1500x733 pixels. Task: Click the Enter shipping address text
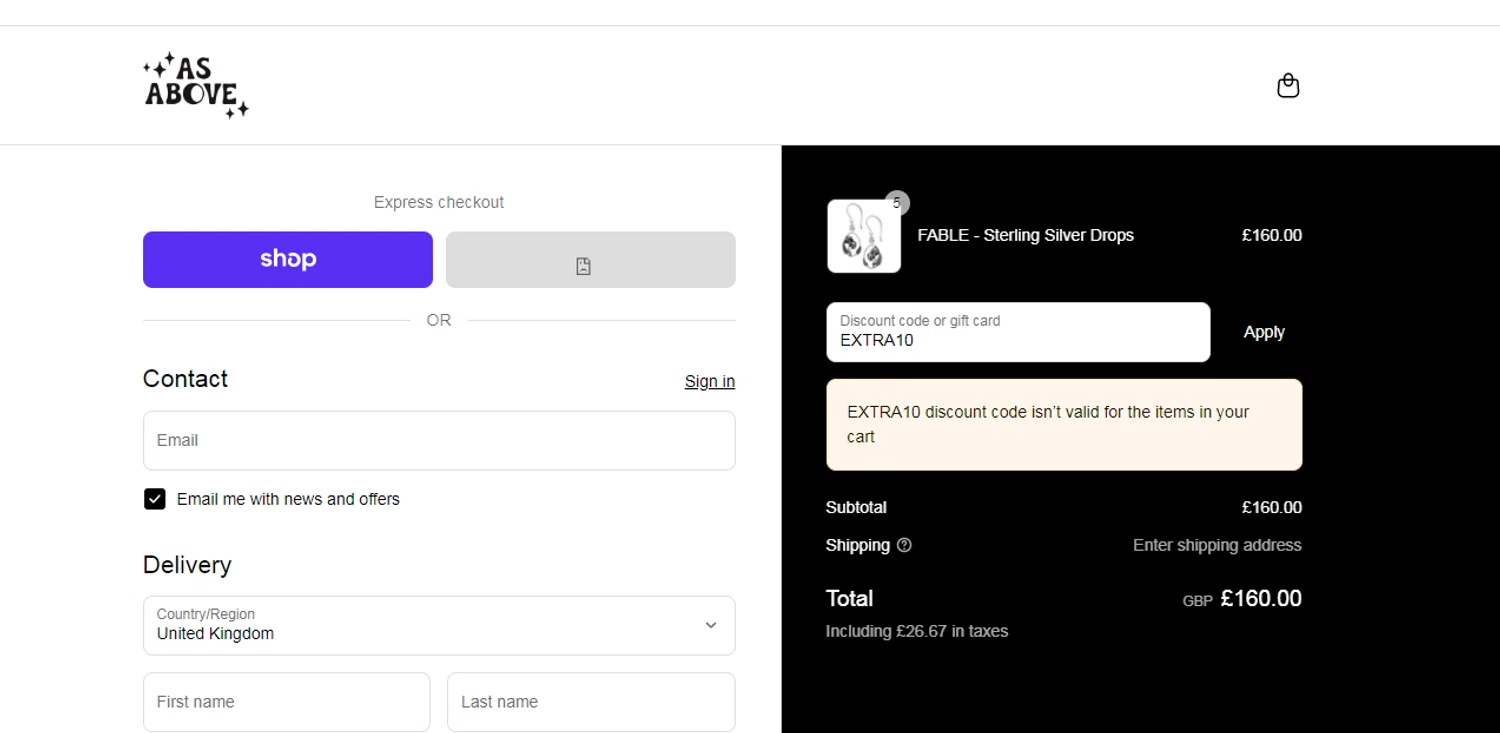1217,545
